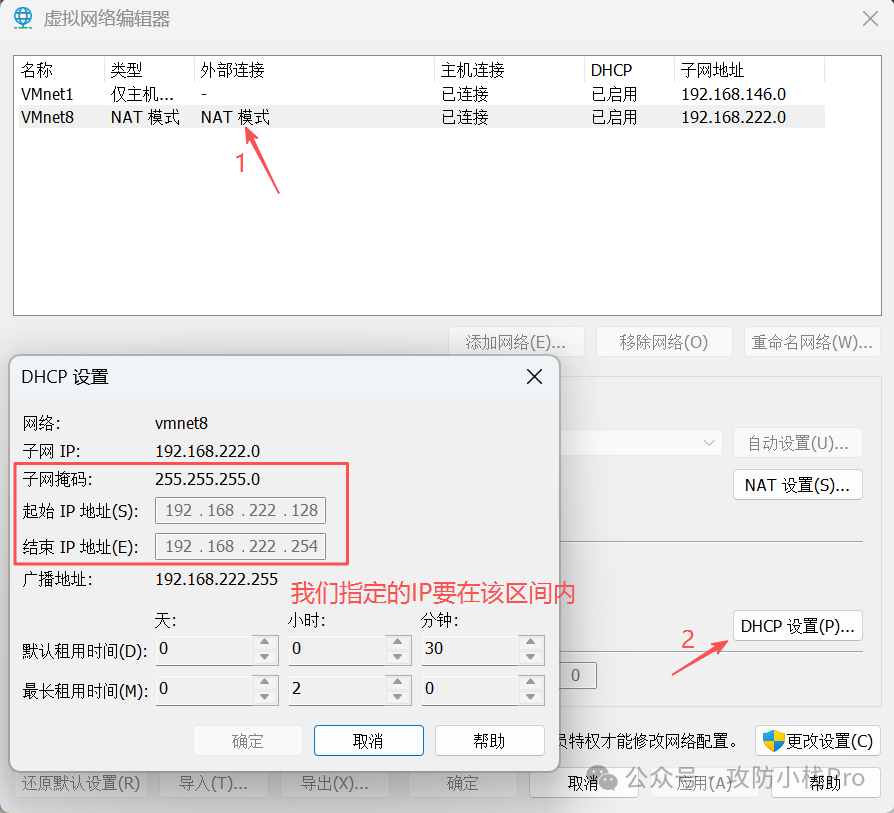Increase default lease hours spinner
894x813 pixels.
[397, 642]
